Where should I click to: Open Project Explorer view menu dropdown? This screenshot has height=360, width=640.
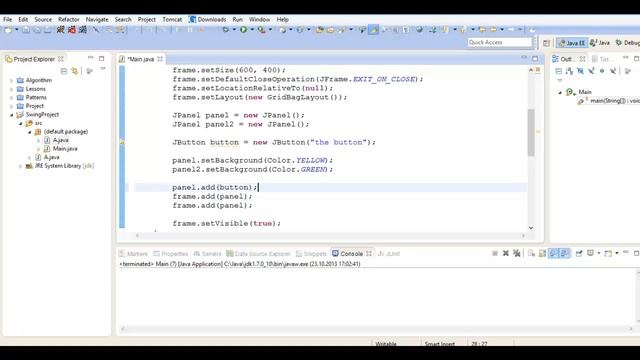coord(102,69)
